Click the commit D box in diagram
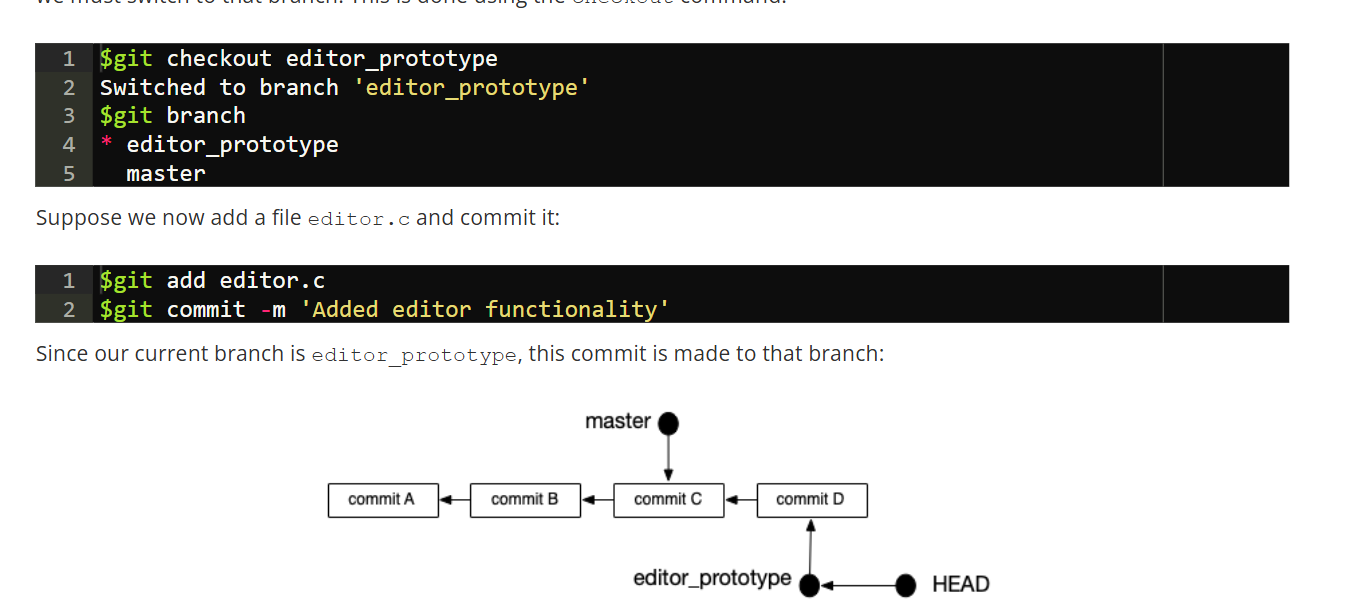This screenshot has height=612, width=1349. pyautogui.click(x=811, y=500)
